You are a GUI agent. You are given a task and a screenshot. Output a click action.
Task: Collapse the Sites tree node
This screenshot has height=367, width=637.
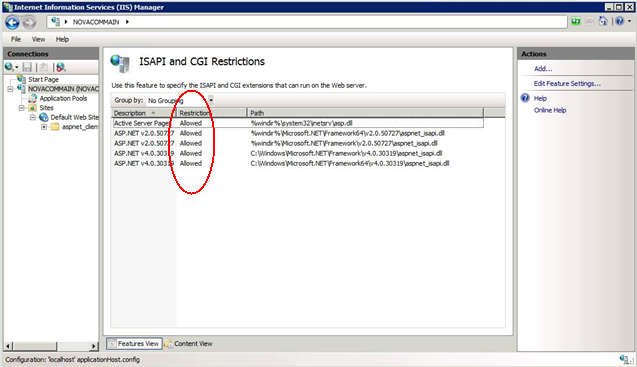pos(22,108)
